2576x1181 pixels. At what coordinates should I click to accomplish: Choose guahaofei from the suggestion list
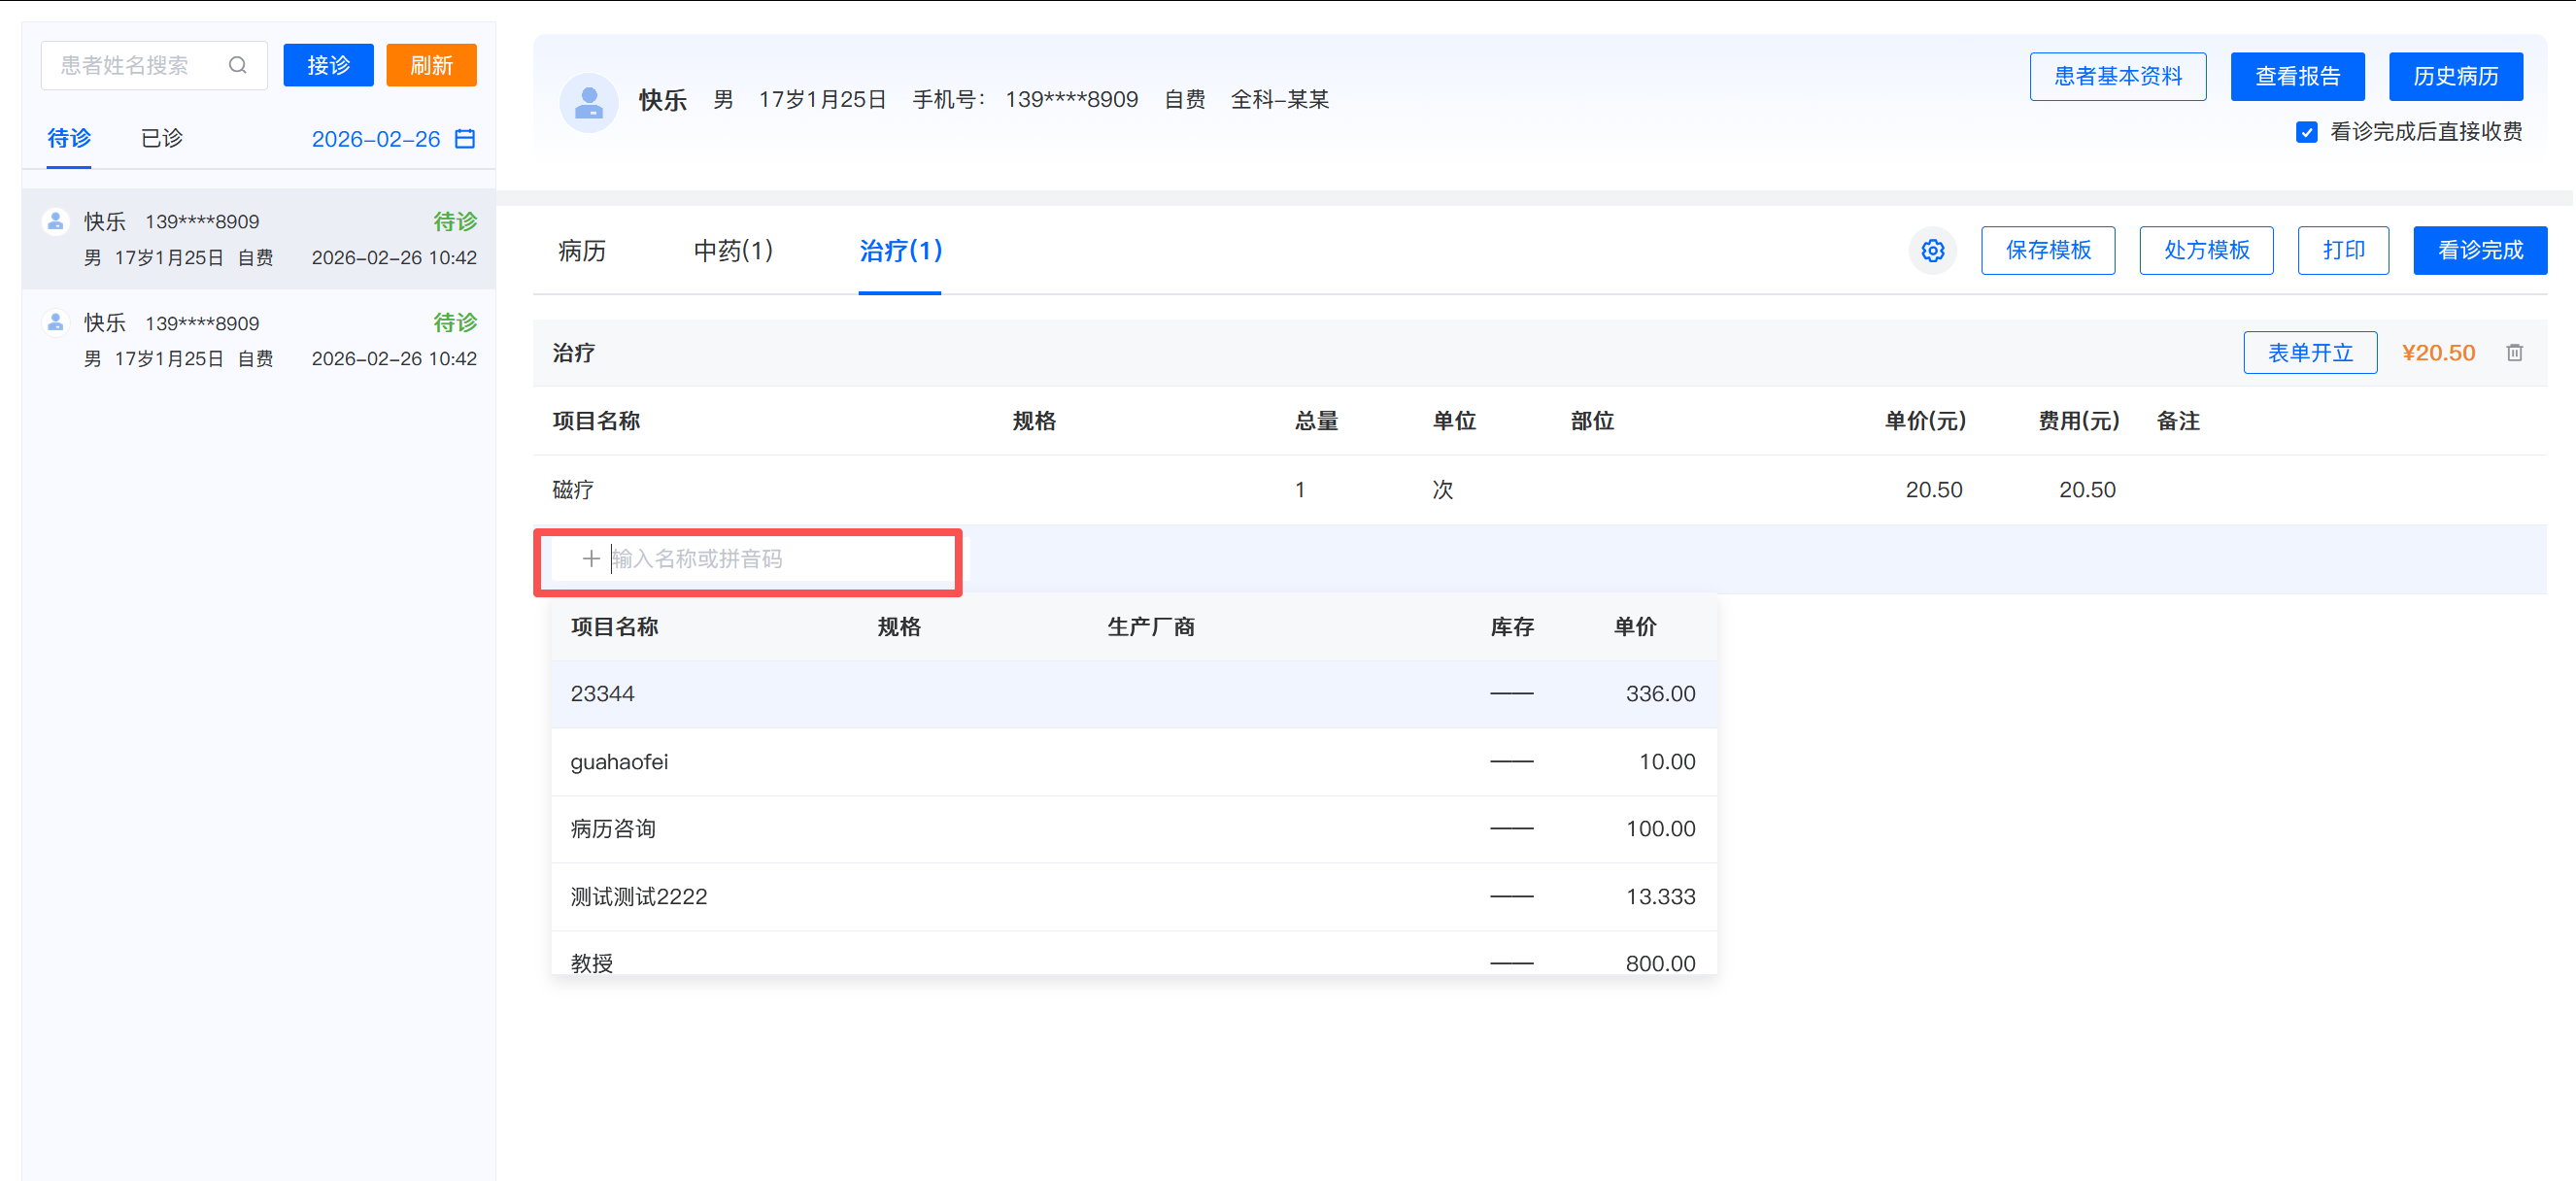click(619, 762)
